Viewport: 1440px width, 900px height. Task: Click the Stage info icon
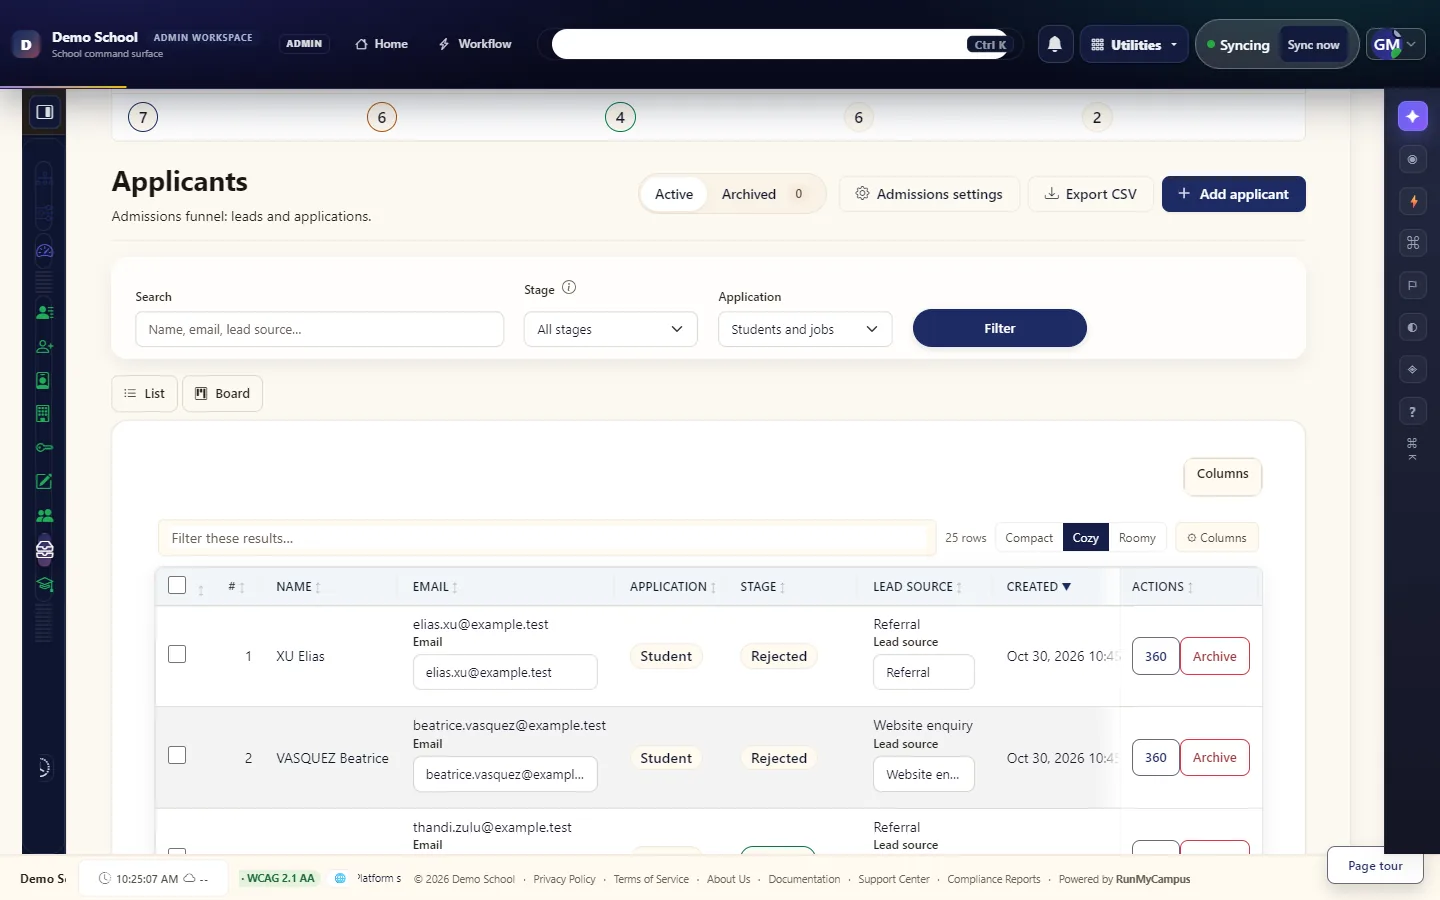569,288
